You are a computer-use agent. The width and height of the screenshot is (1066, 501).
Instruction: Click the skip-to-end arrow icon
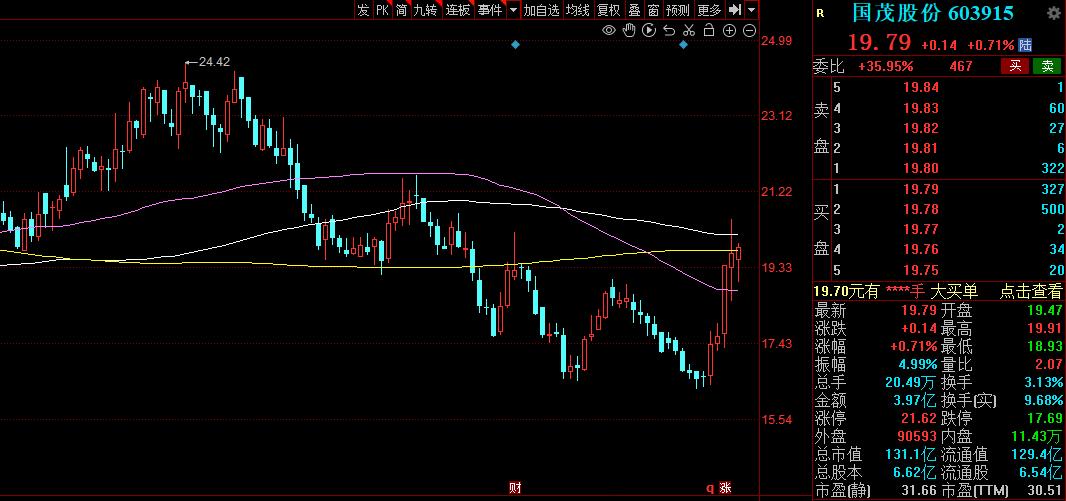coord(734,10)
